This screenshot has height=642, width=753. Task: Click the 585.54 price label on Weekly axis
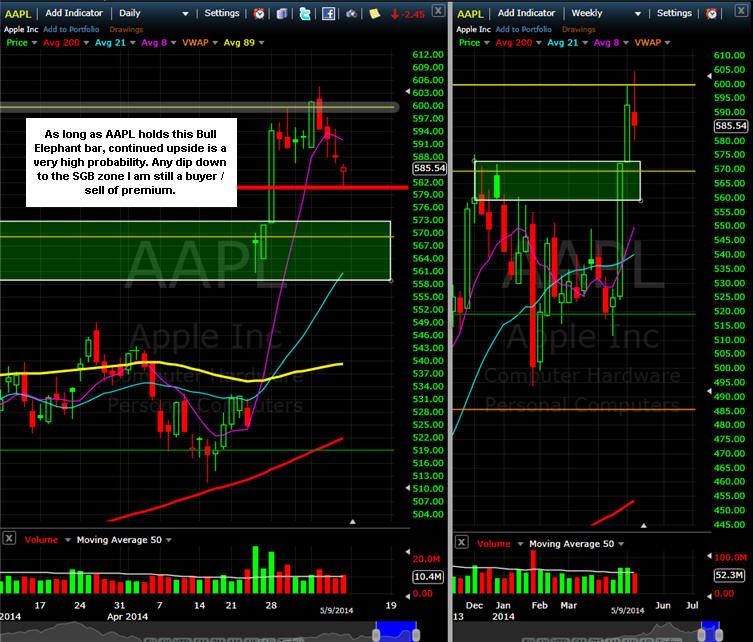coord(731,126)
